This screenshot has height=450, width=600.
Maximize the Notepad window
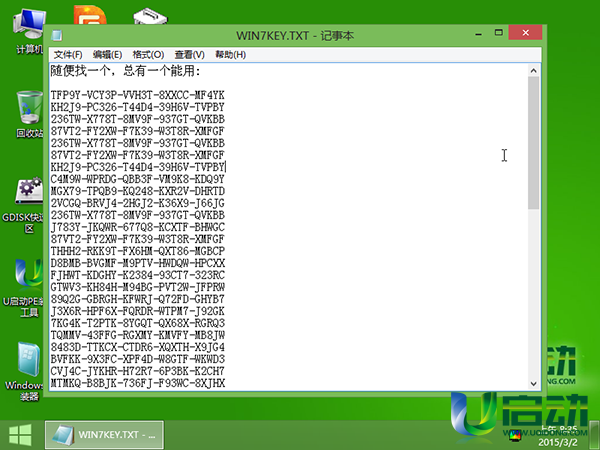coord(498,33)
